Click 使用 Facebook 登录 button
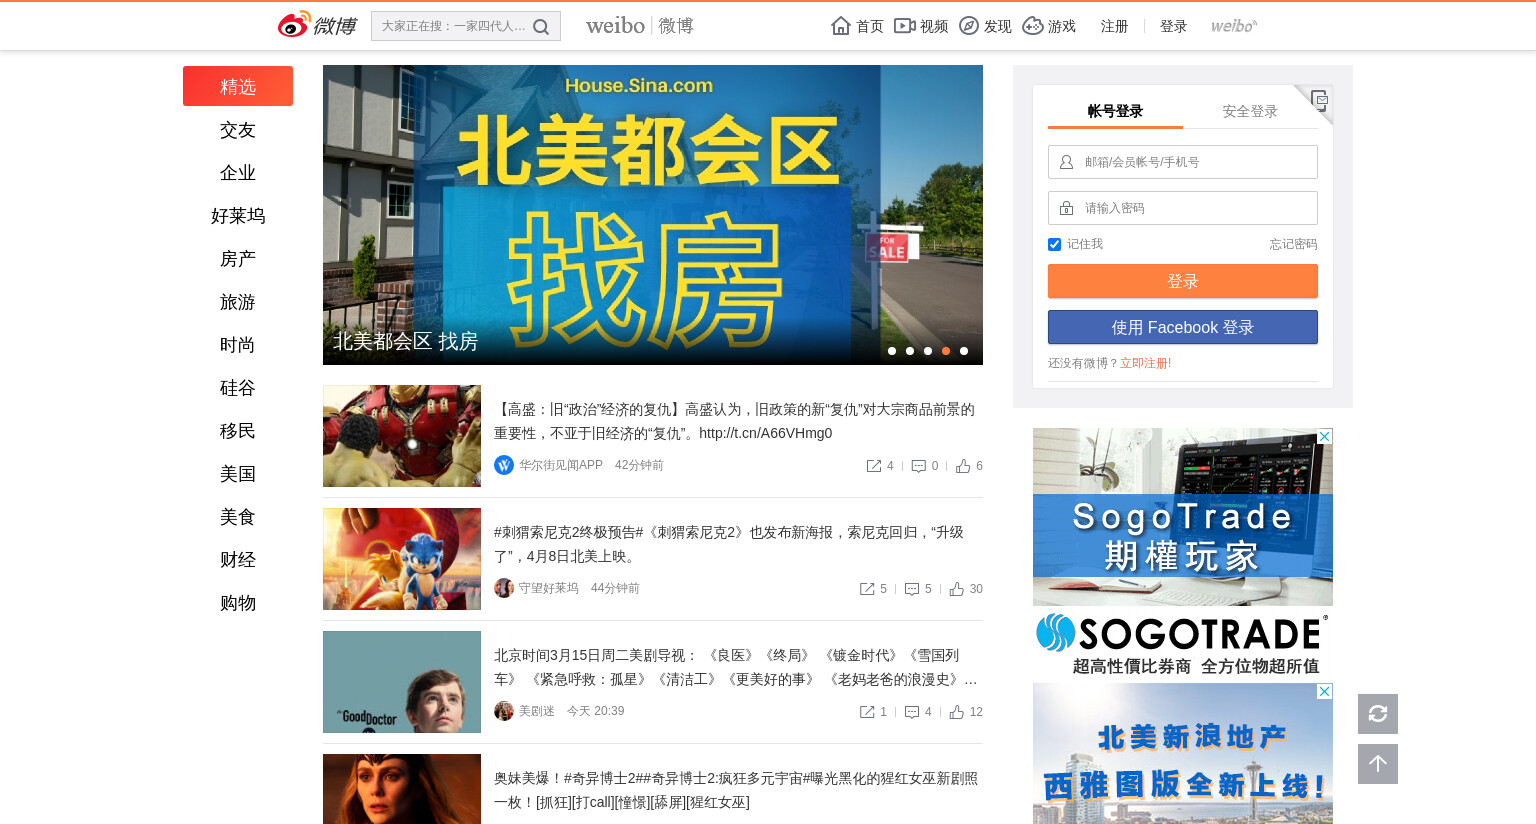 pos(1183,327)
